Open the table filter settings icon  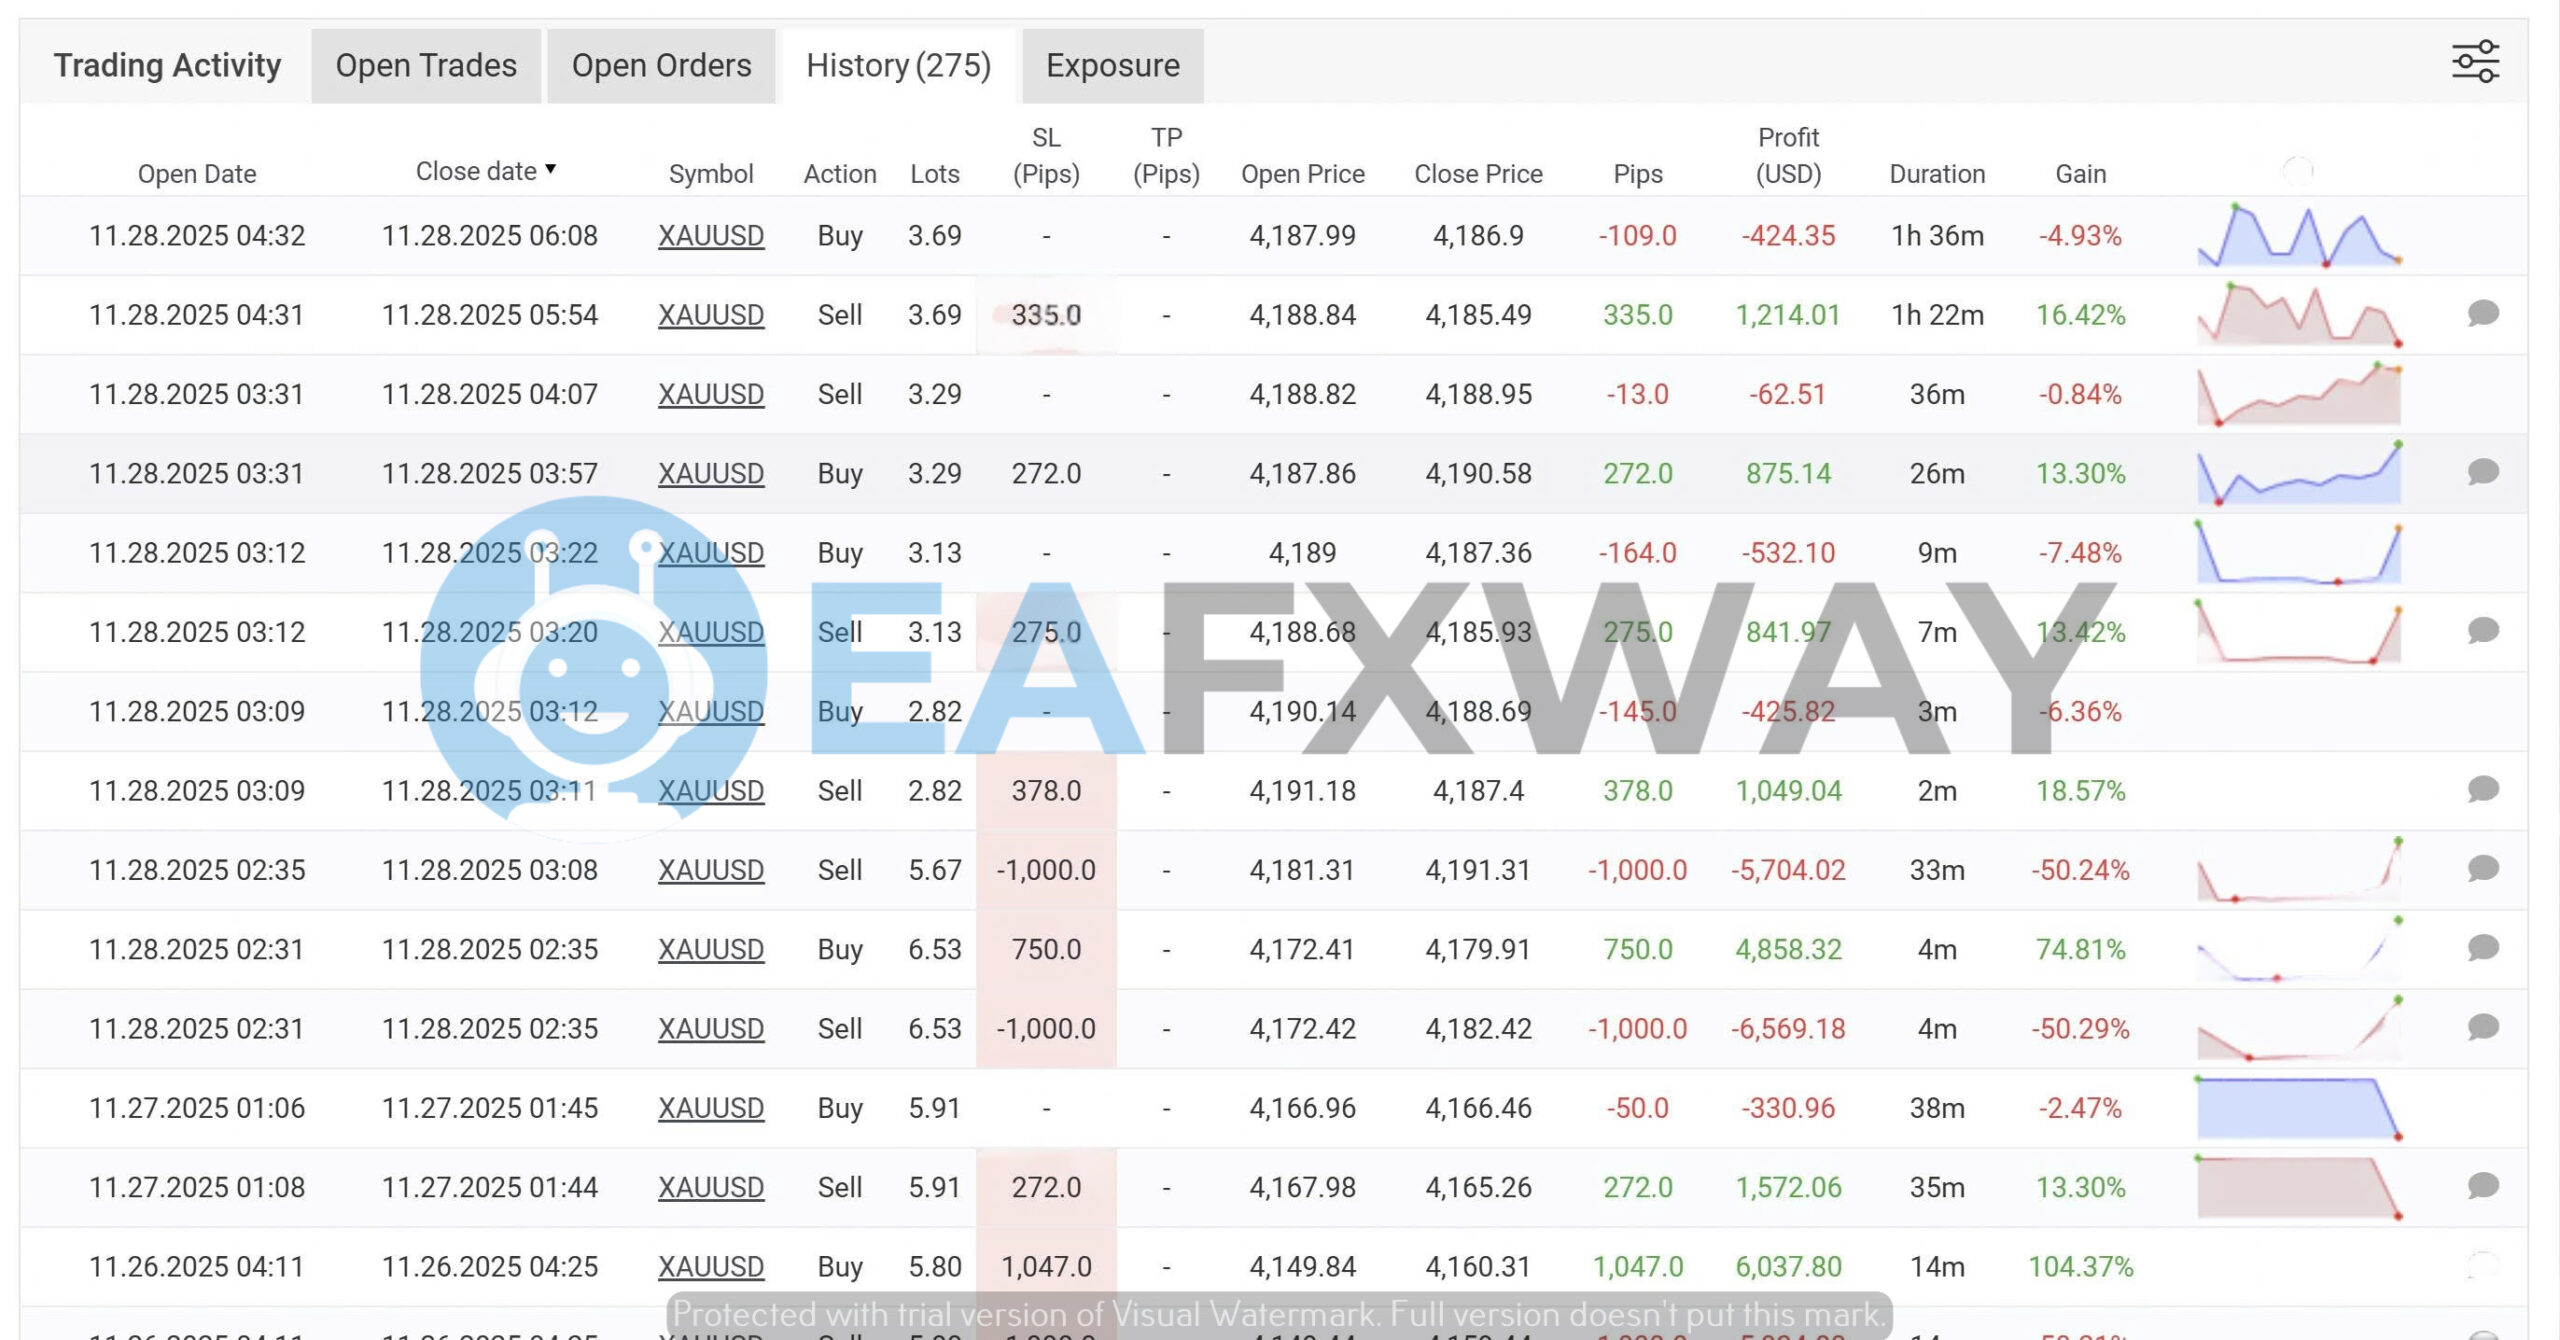pos(2475,62)
